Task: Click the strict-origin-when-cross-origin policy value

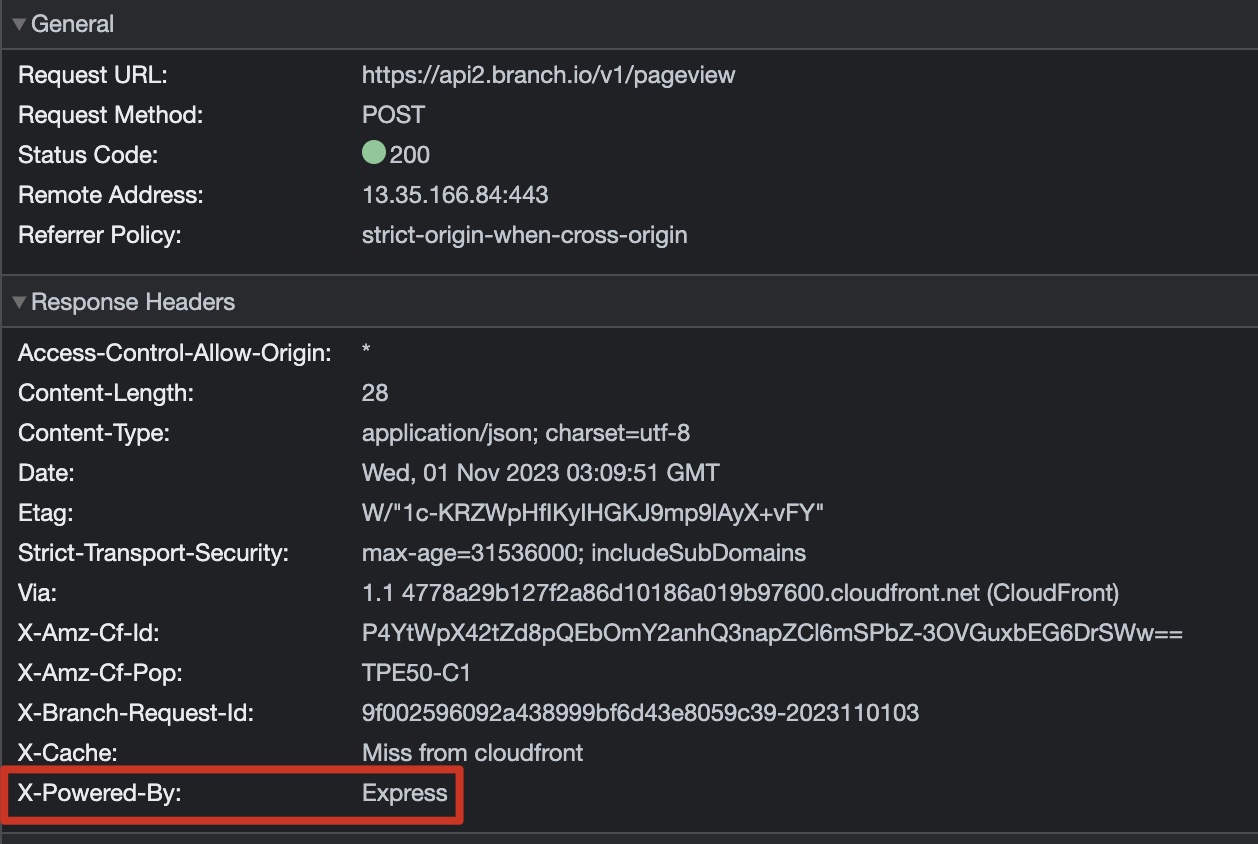Action: (524, 235)
